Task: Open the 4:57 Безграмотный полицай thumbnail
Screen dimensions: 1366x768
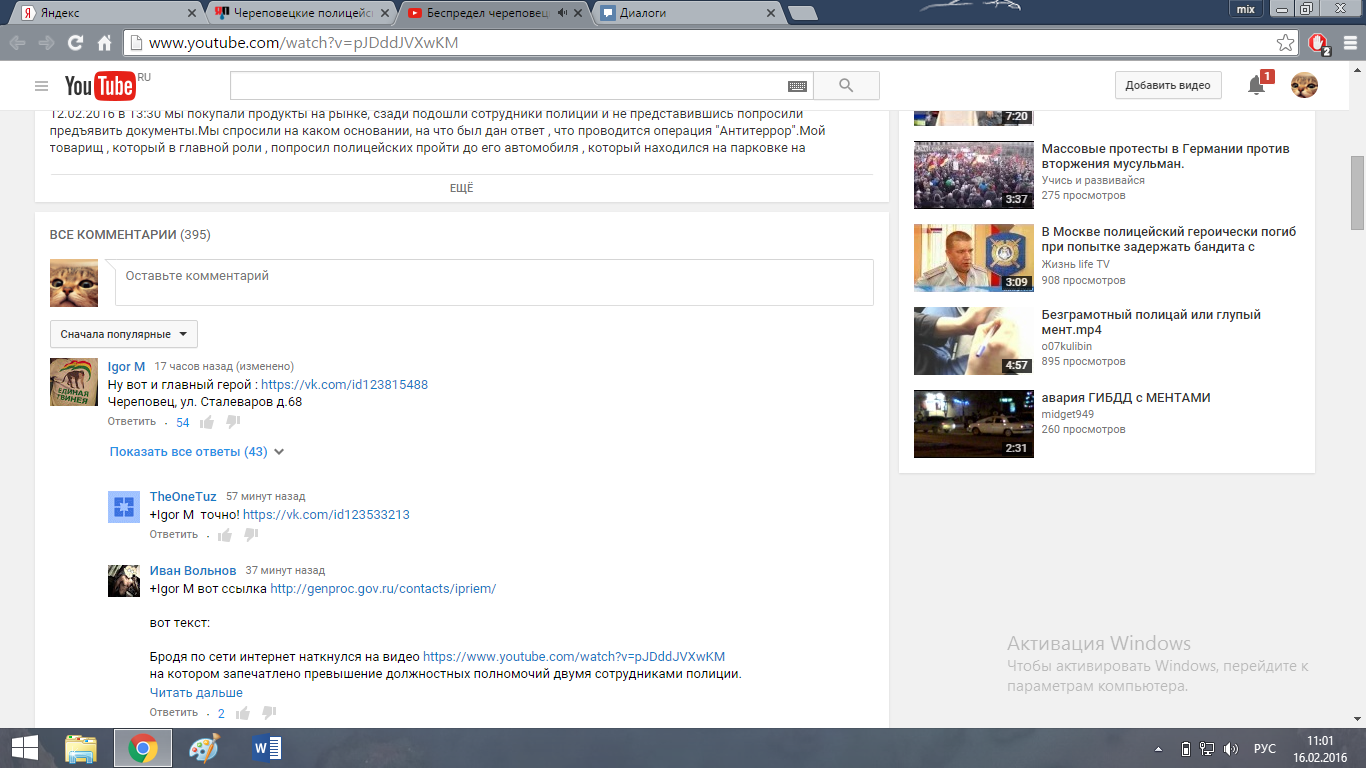Action: click(974, 341)
